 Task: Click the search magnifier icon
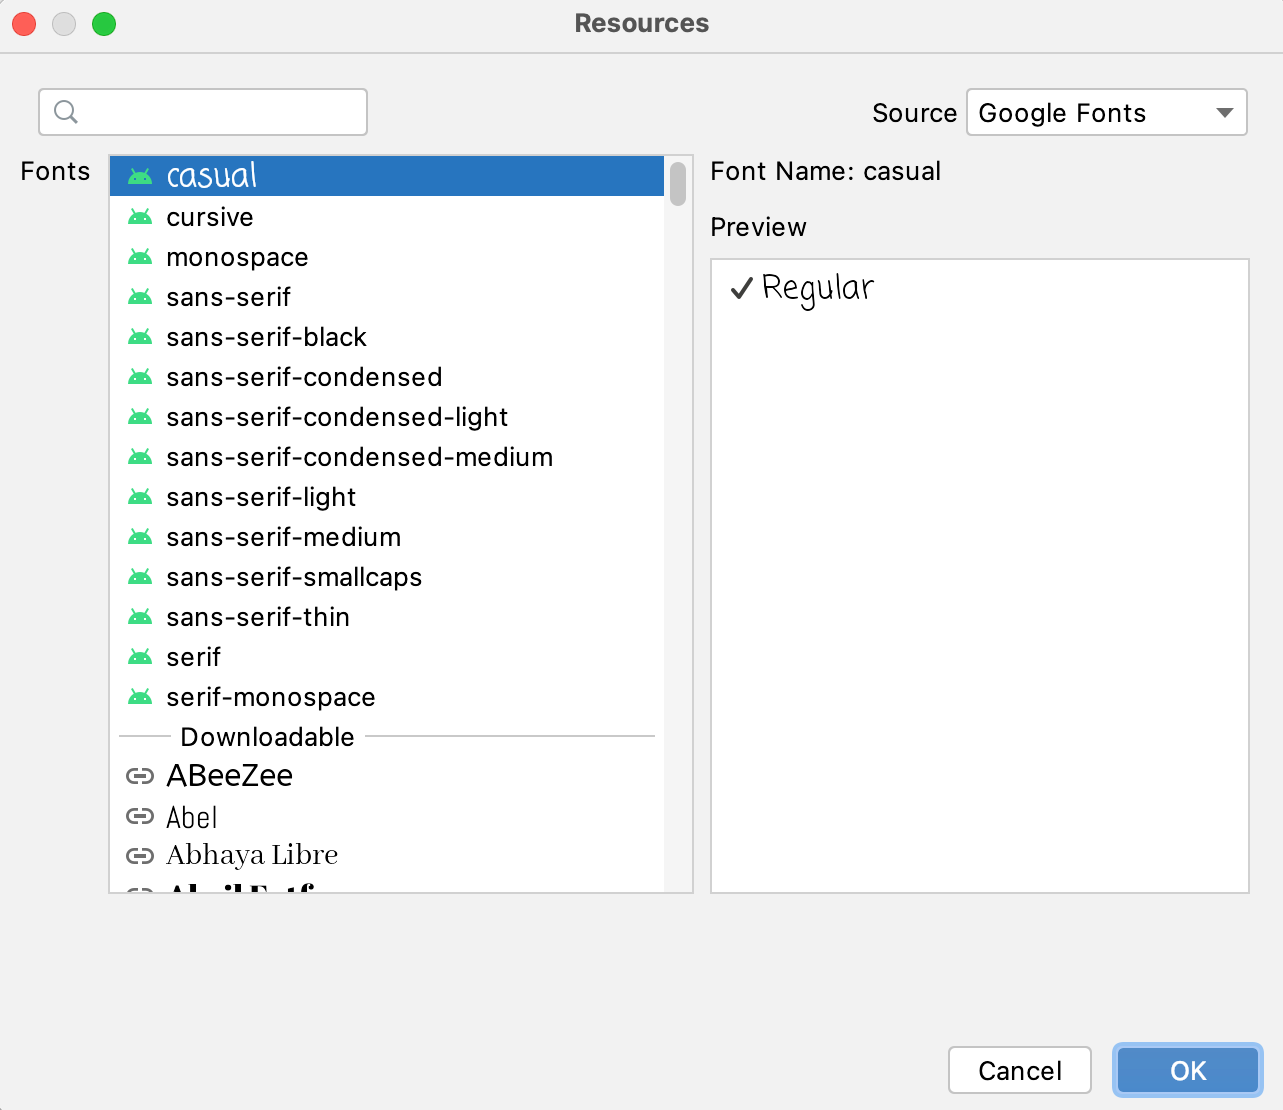[x=66, y=112]
